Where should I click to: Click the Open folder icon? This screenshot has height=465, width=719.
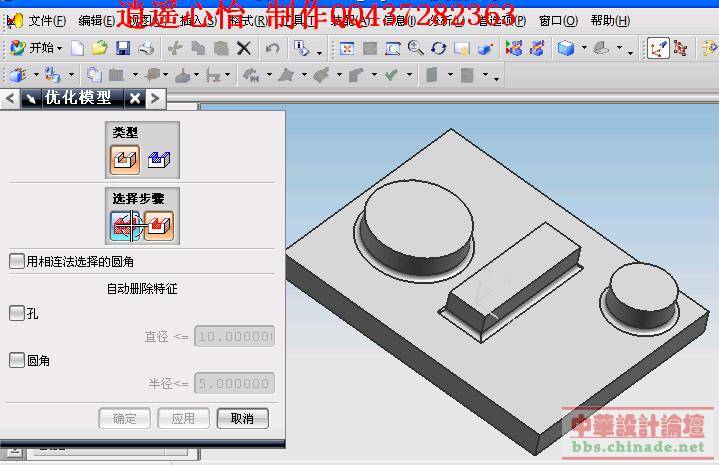point(100,48)
